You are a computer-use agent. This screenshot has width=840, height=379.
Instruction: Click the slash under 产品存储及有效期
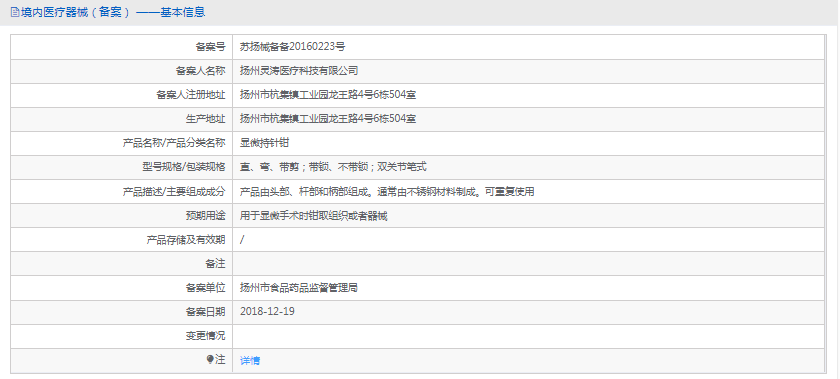point(242,240)
